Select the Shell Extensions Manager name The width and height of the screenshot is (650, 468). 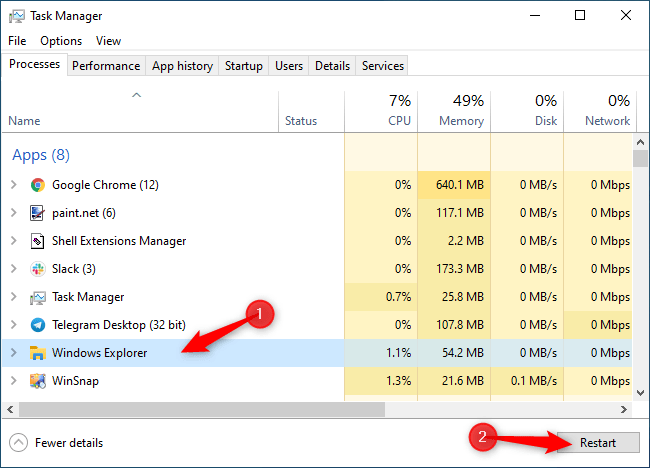tap(119, 241)
